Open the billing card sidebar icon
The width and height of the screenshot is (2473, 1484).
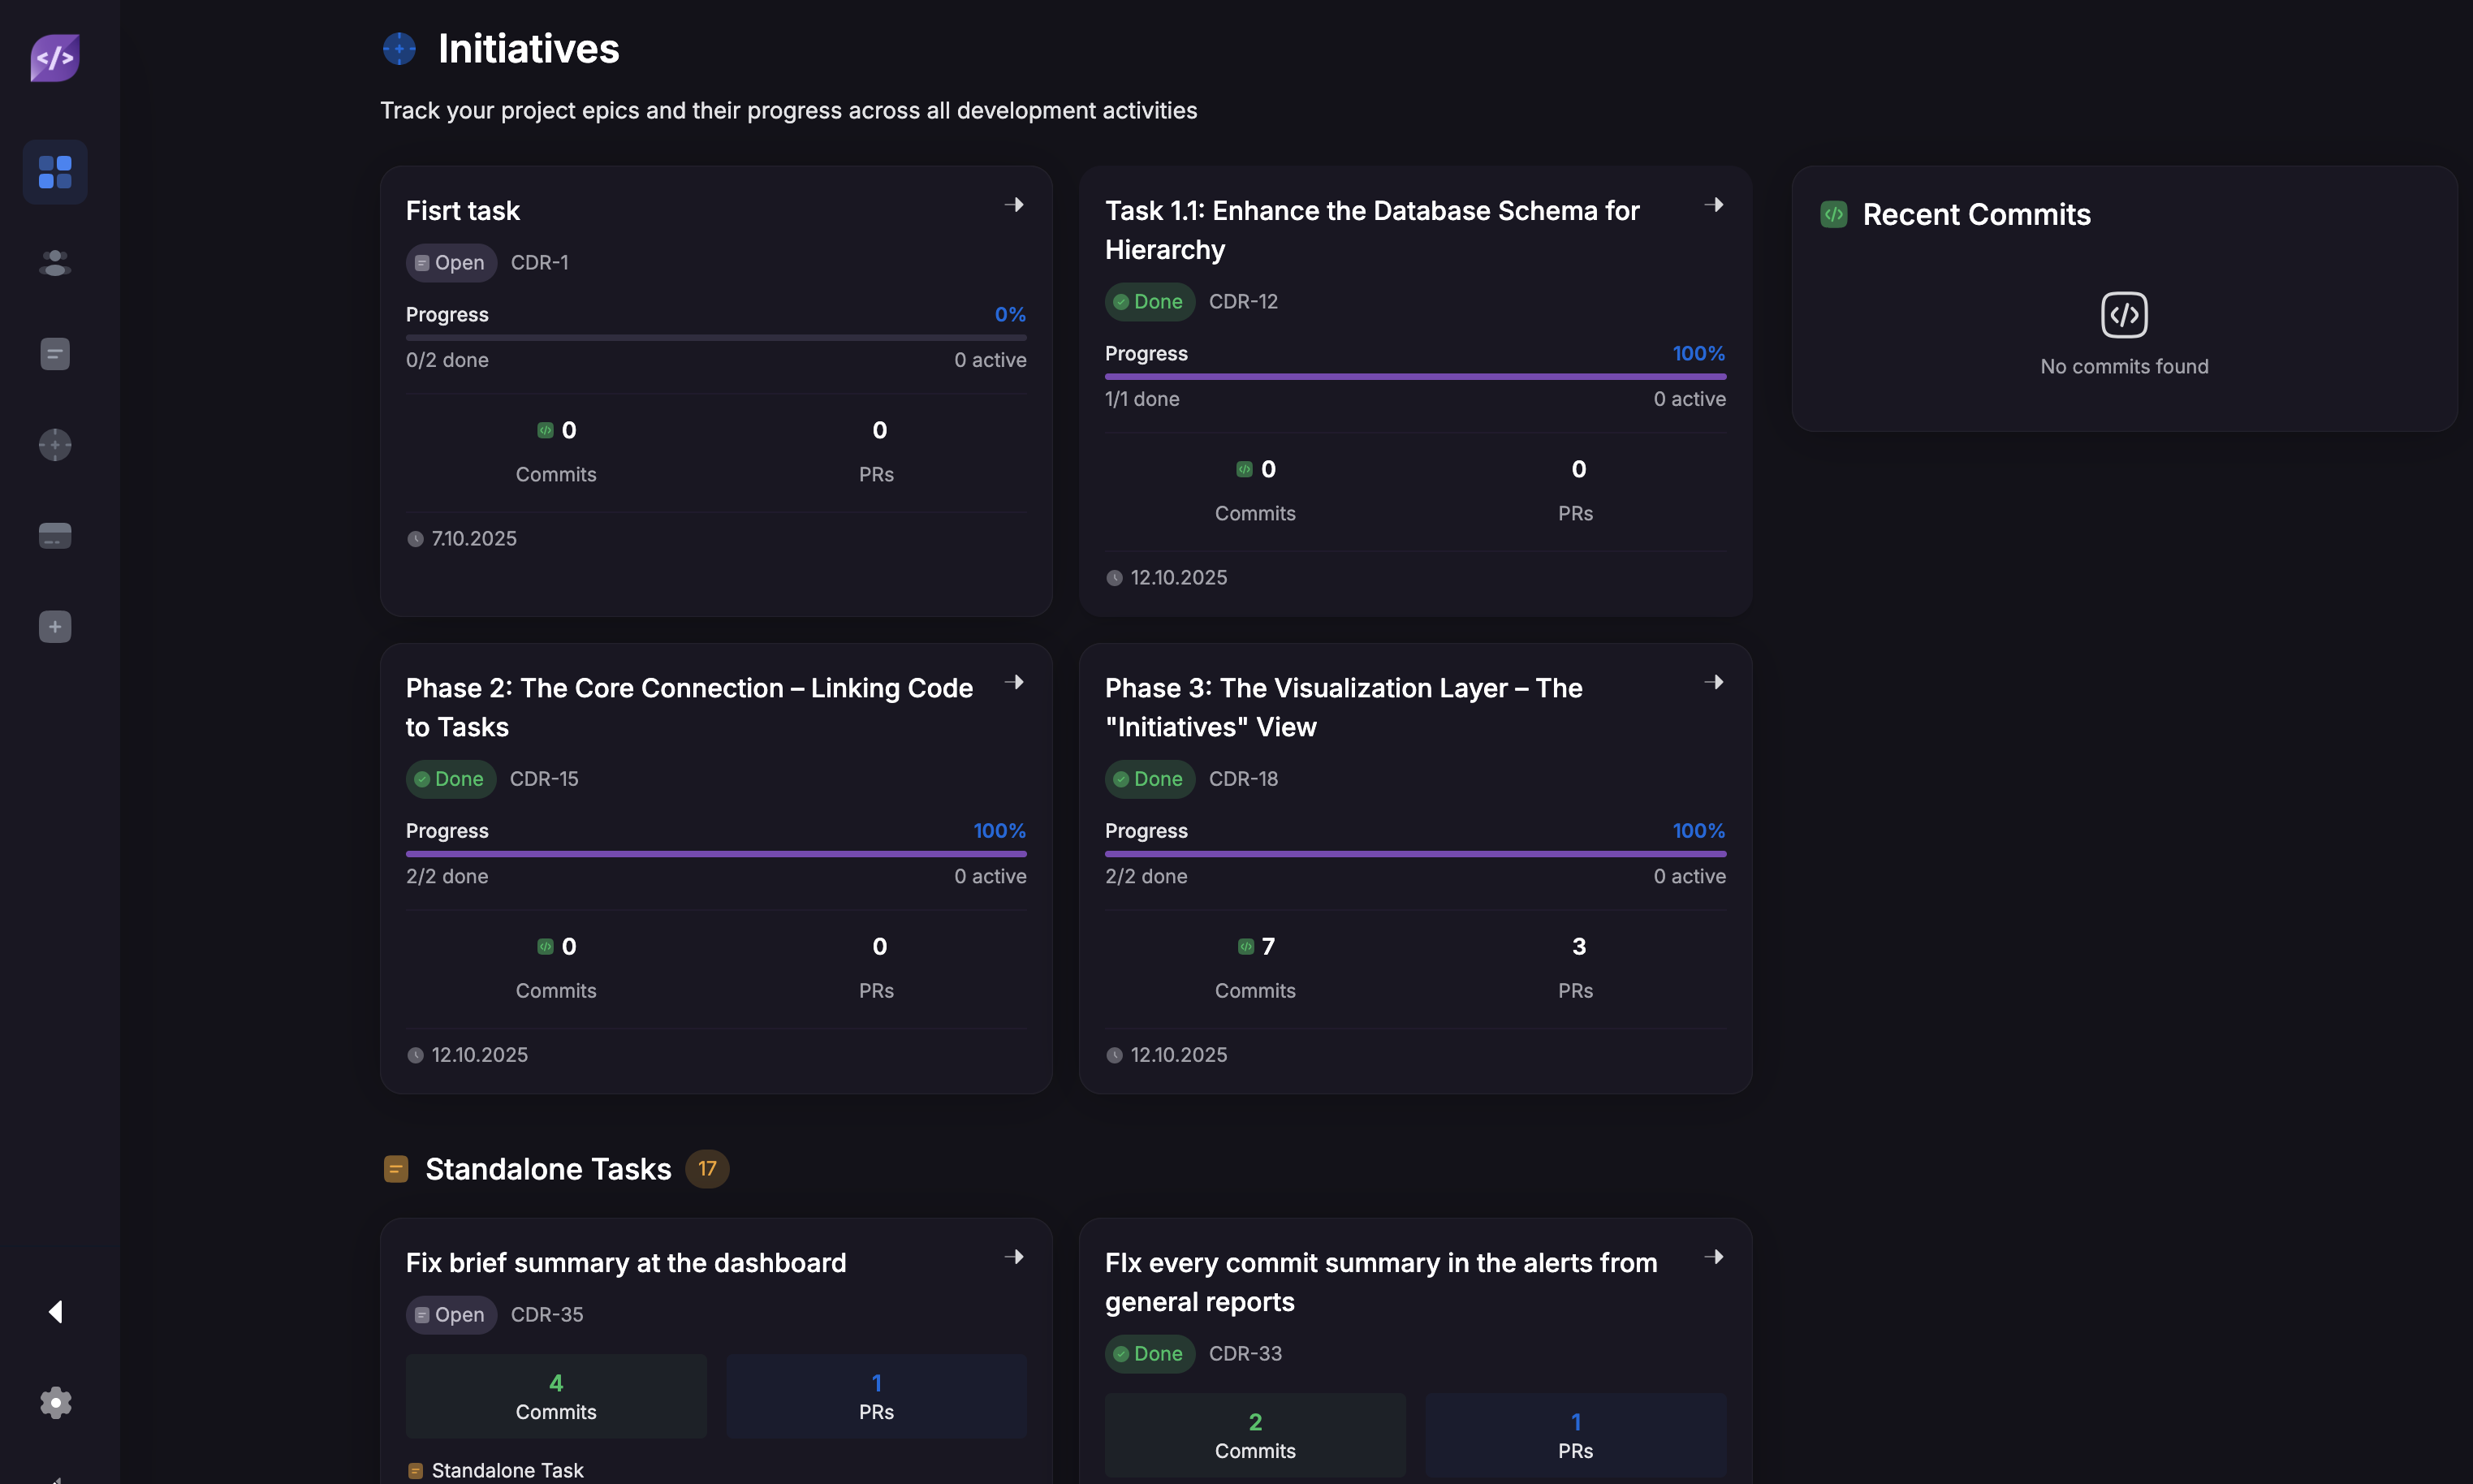click(x=55, y=536)
